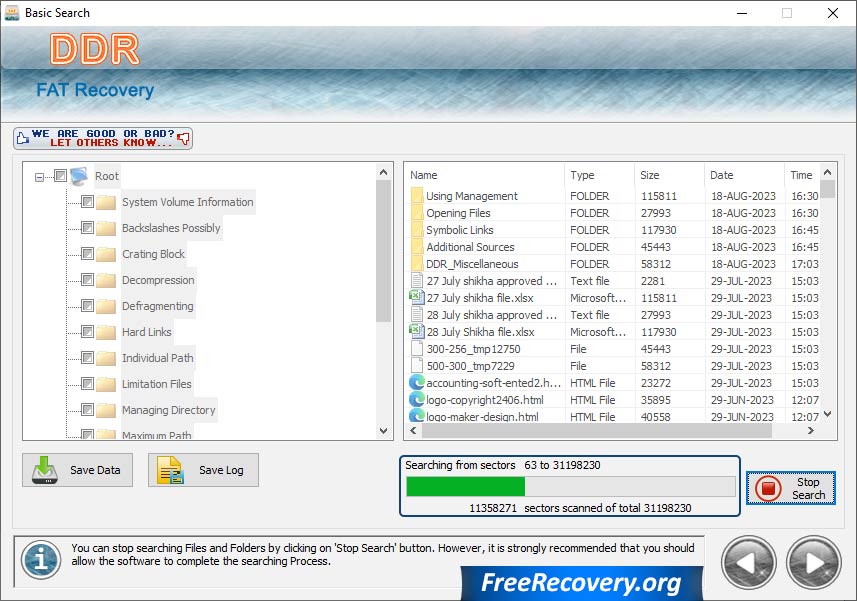Select the Individual Path tree folder
The width and height of the screenshot is (857, 601).
click(x=157, y=358)
